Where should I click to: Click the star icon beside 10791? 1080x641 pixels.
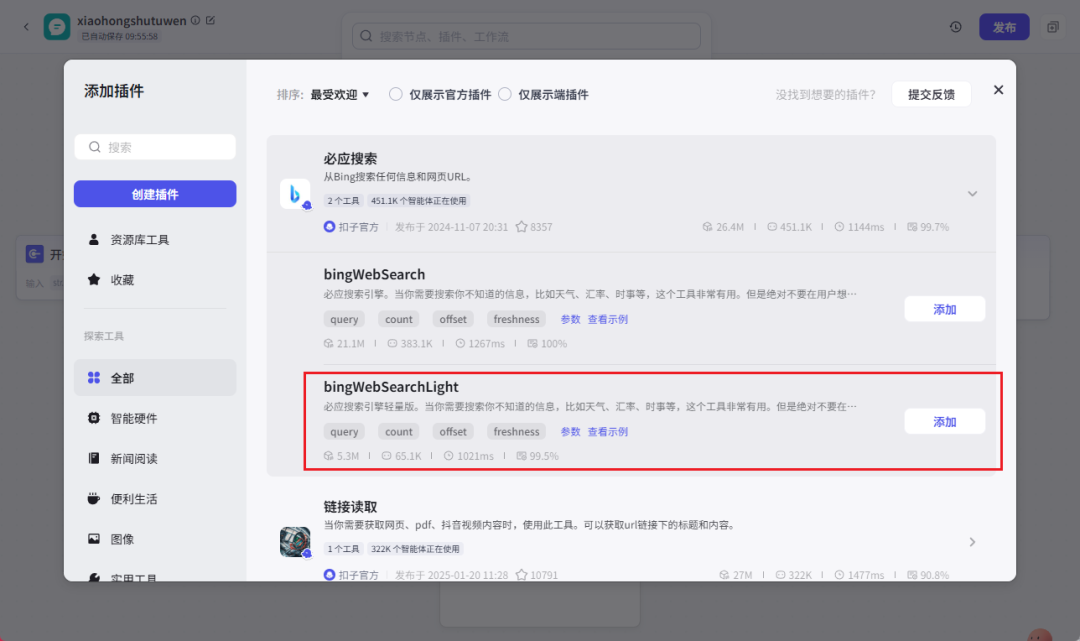click(521, 575)
